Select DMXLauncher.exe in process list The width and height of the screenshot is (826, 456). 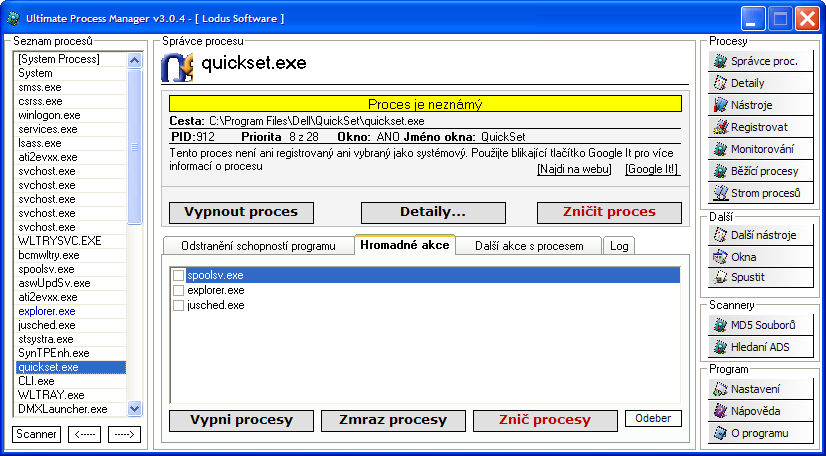point(71,409)
